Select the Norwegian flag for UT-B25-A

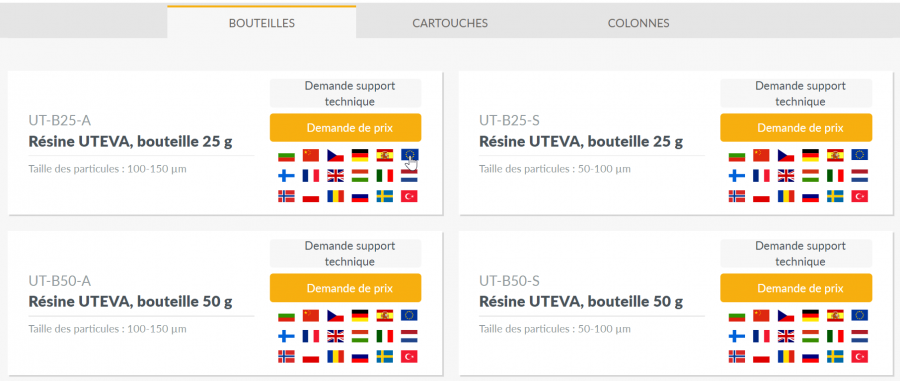click(286, 196)
